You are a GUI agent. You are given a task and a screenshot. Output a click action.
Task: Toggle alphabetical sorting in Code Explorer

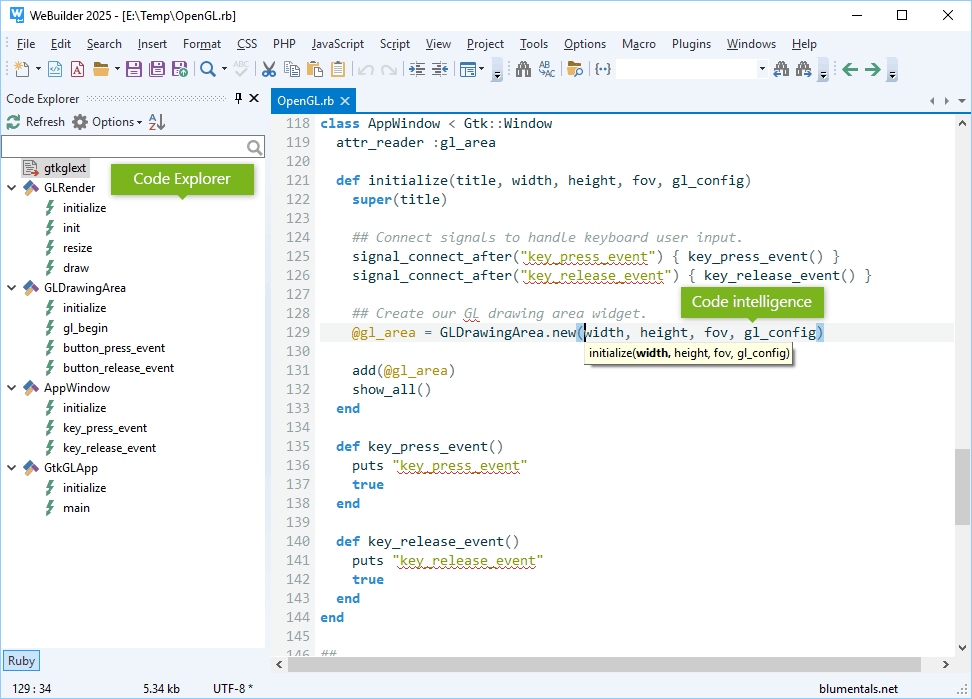(156, 122)
